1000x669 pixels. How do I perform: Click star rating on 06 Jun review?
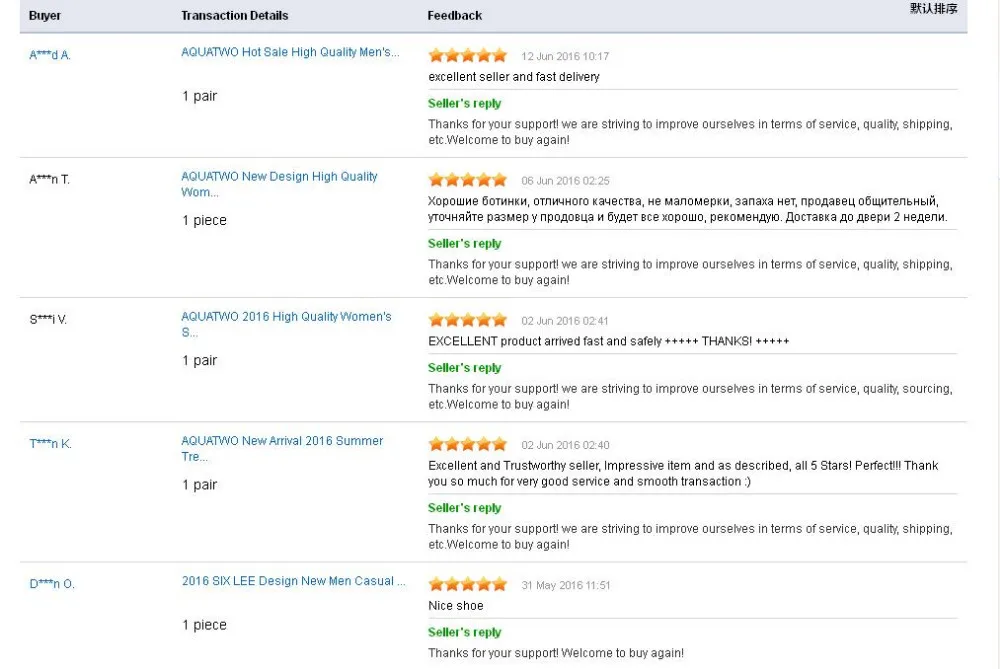[x=467, y=181]
